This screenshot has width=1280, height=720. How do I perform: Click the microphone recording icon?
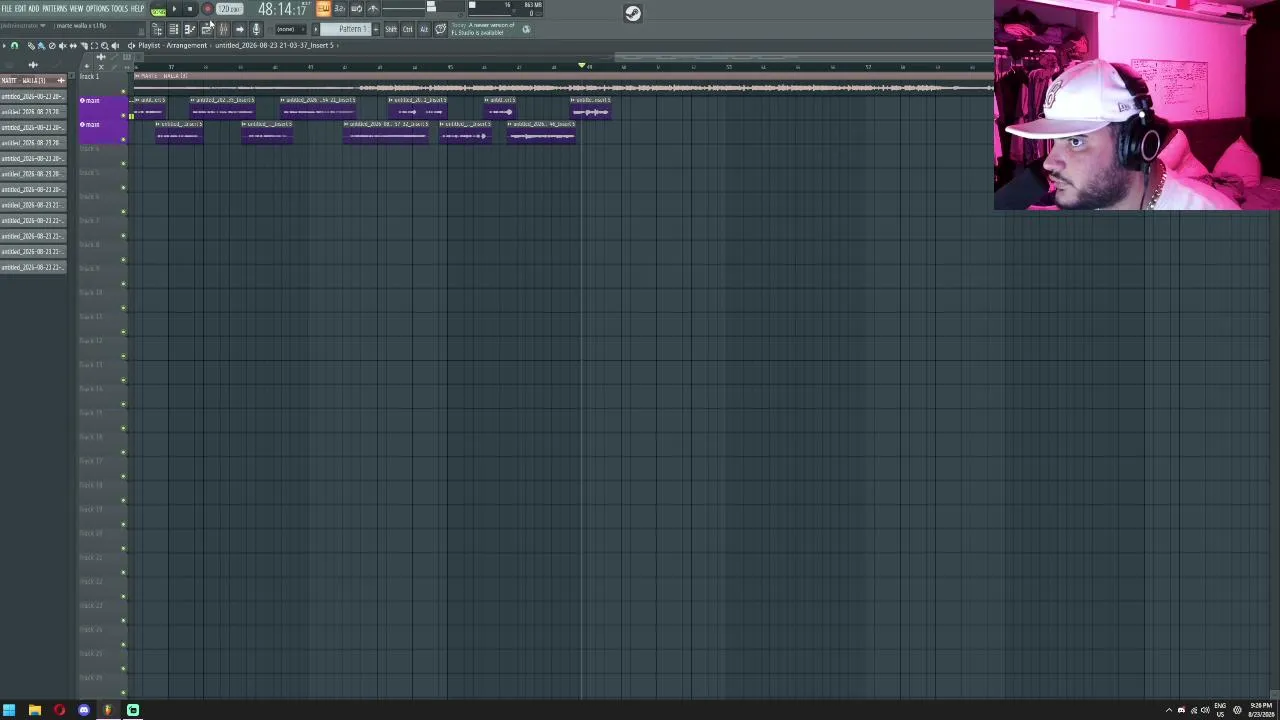click(x=256, y=29)
